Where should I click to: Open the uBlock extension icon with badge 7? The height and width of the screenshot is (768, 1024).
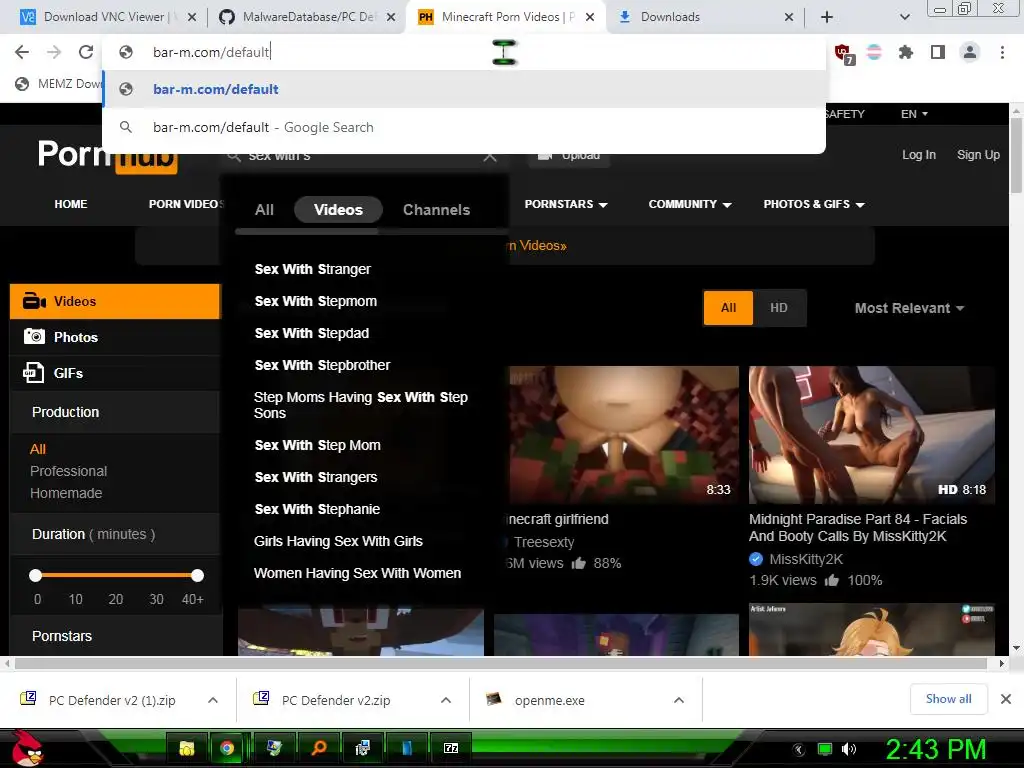click(x=843, y=53)
